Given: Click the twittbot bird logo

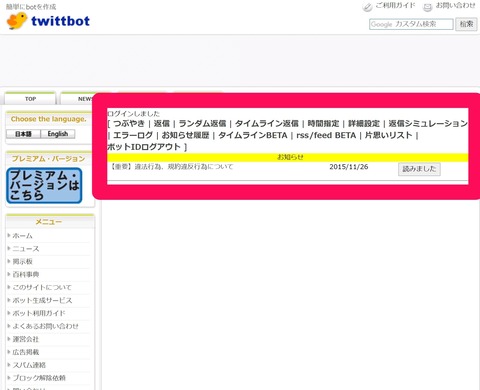Looking at the screenshot, I should pos(17,21).
